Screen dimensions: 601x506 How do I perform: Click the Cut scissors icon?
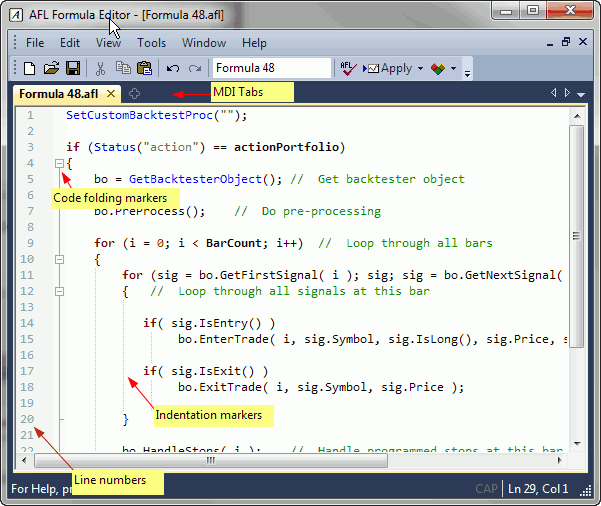click(100, 69)
